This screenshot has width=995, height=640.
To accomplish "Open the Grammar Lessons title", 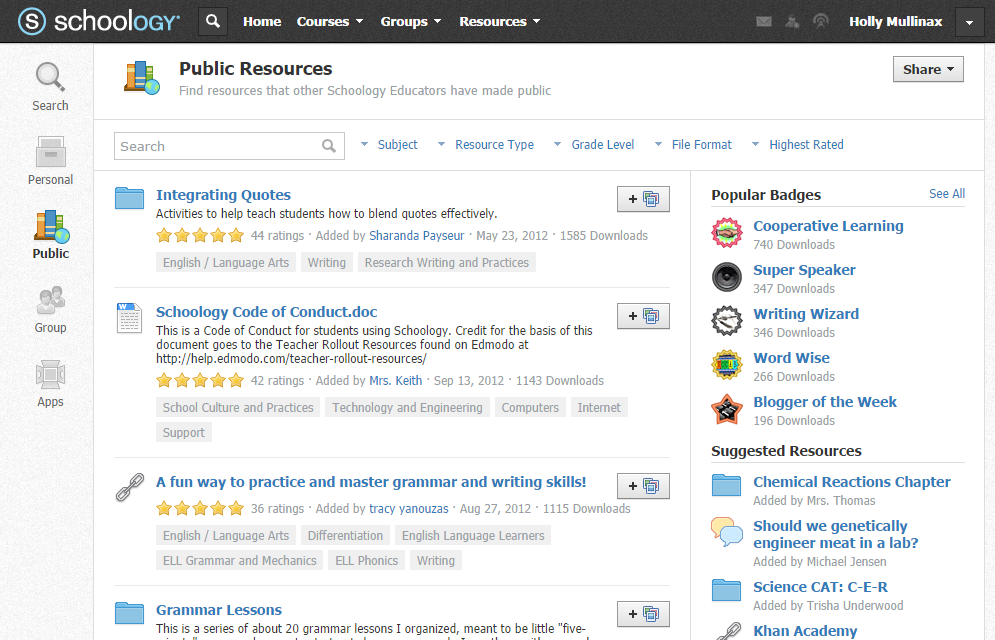I will pyautogui.click(x=219, y=610).
